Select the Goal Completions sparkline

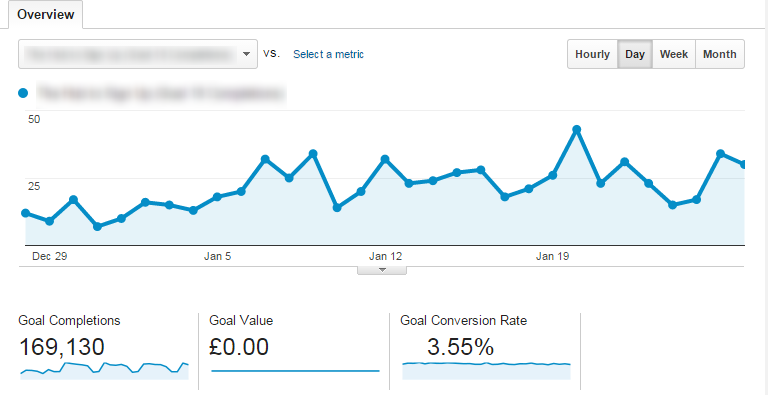pyautogui.click(x=104, y=370)
